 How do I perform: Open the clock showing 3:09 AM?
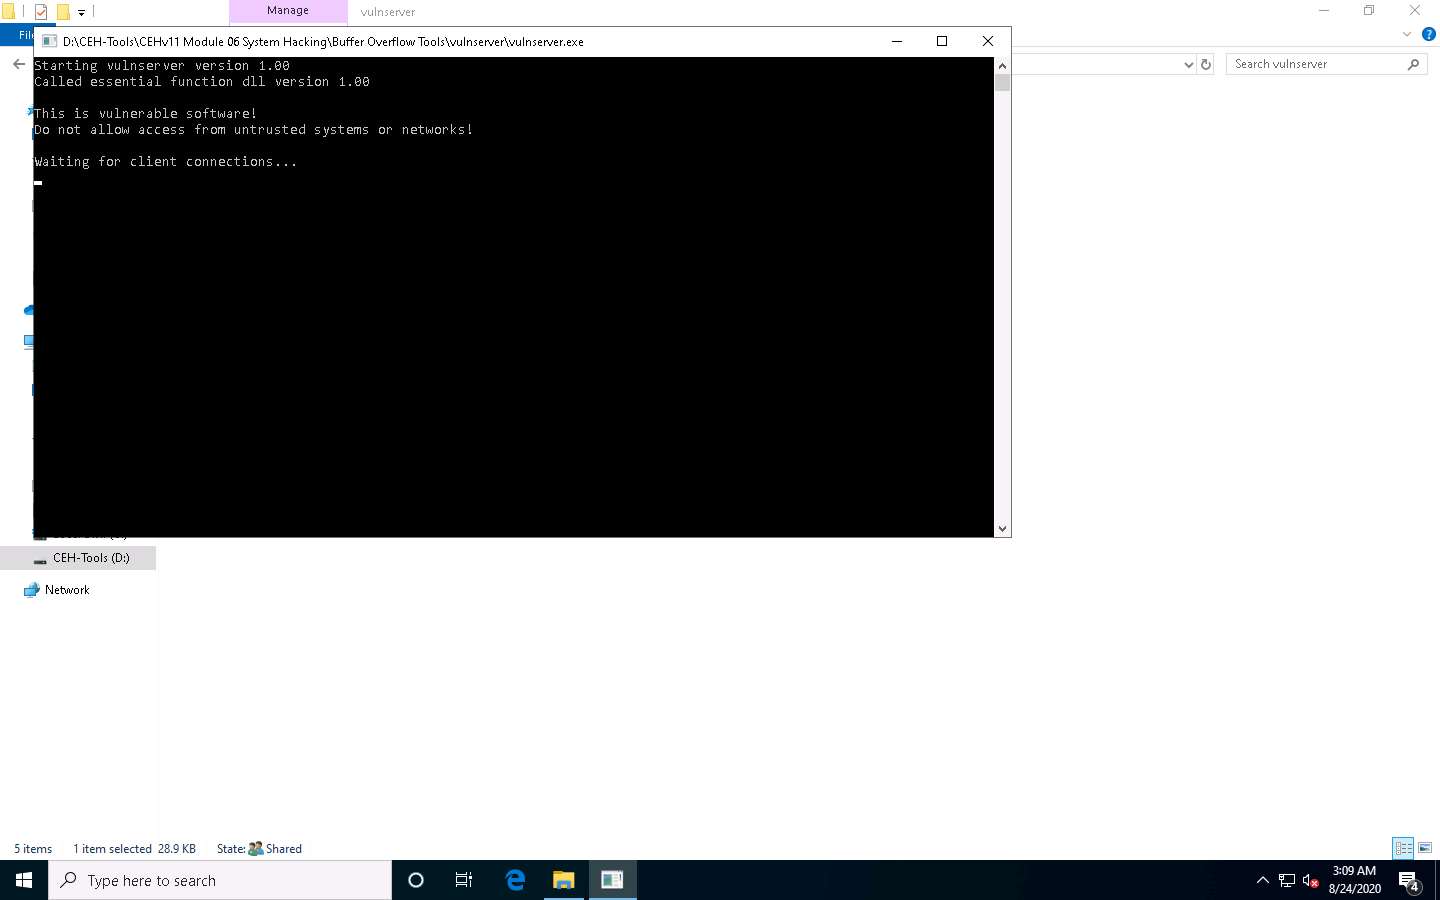[x=1354, y=880]
